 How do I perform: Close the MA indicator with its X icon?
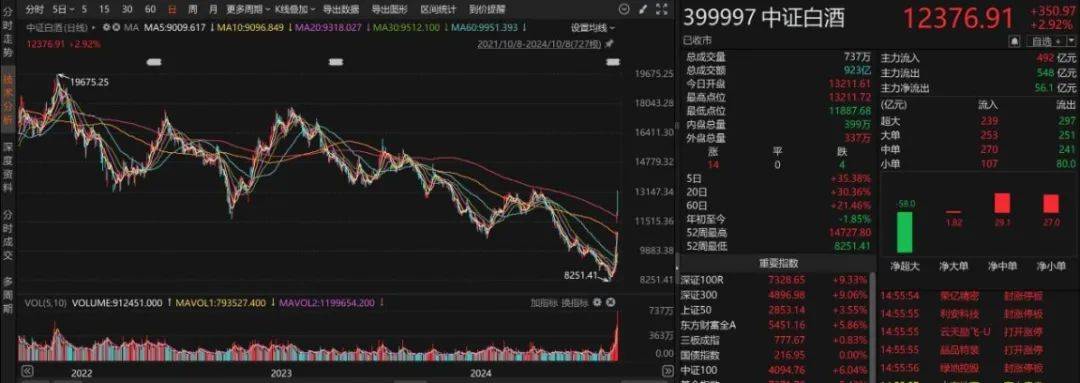[x=116, y=28]
